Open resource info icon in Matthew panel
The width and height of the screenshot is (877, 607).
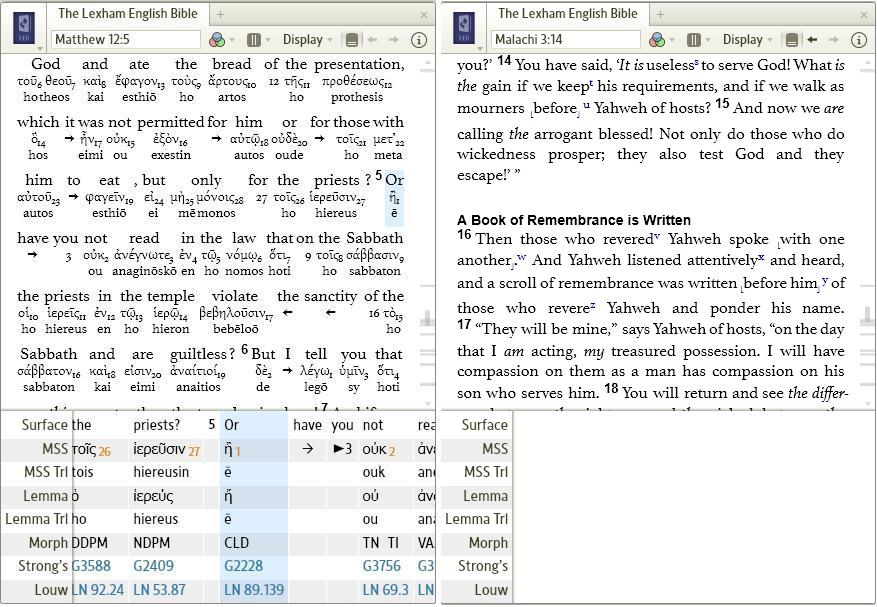[x=418, y=40]
